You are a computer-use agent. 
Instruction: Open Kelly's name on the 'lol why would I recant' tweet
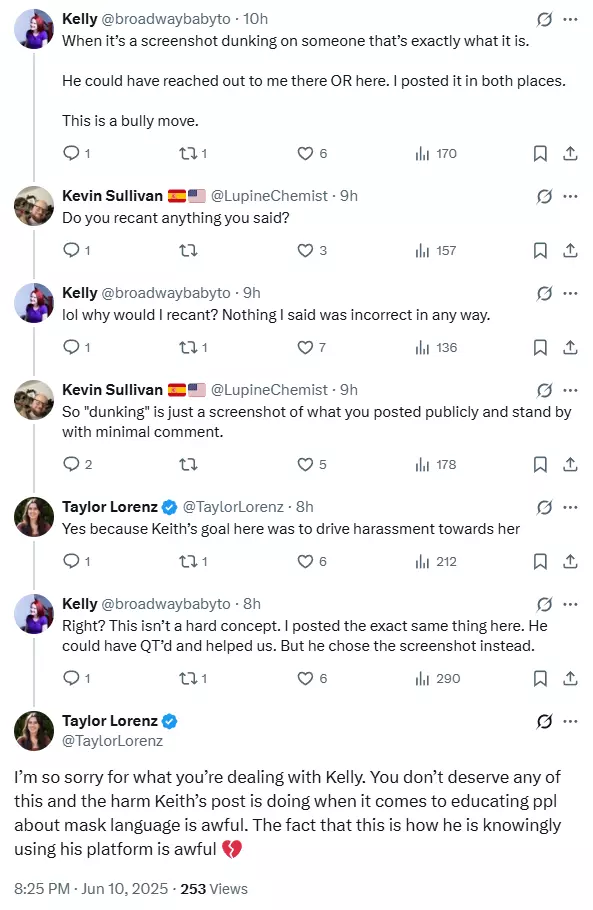79,293
